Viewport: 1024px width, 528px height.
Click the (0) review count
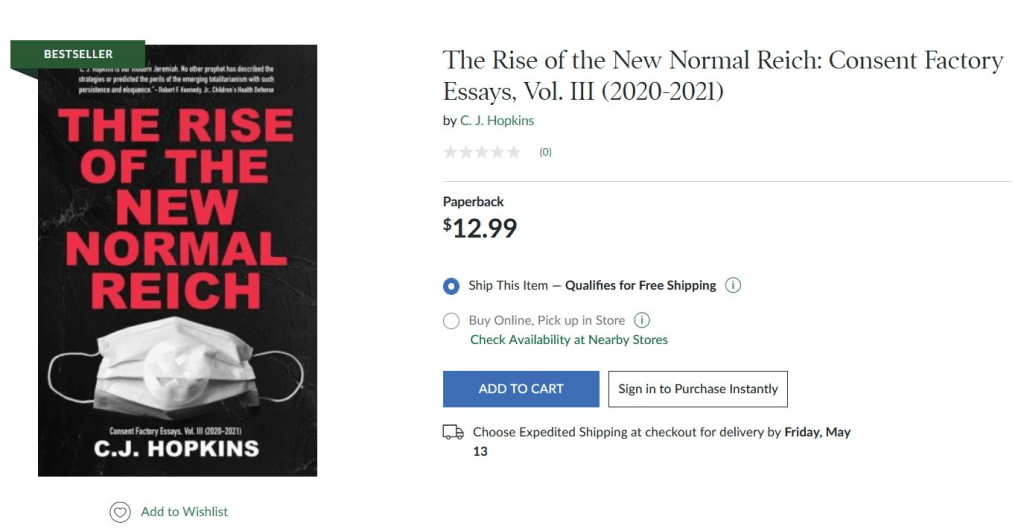click(x=545, y=152)
